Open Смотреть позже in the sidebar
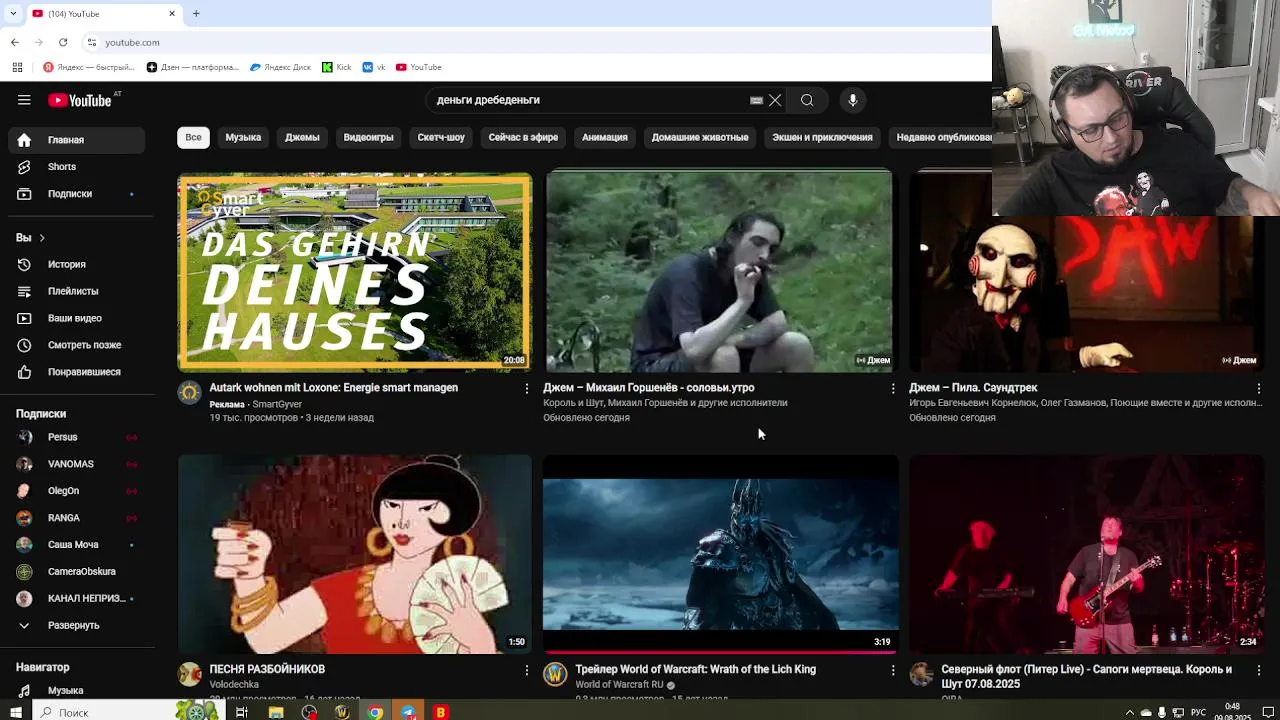 (x=76, y=345)
